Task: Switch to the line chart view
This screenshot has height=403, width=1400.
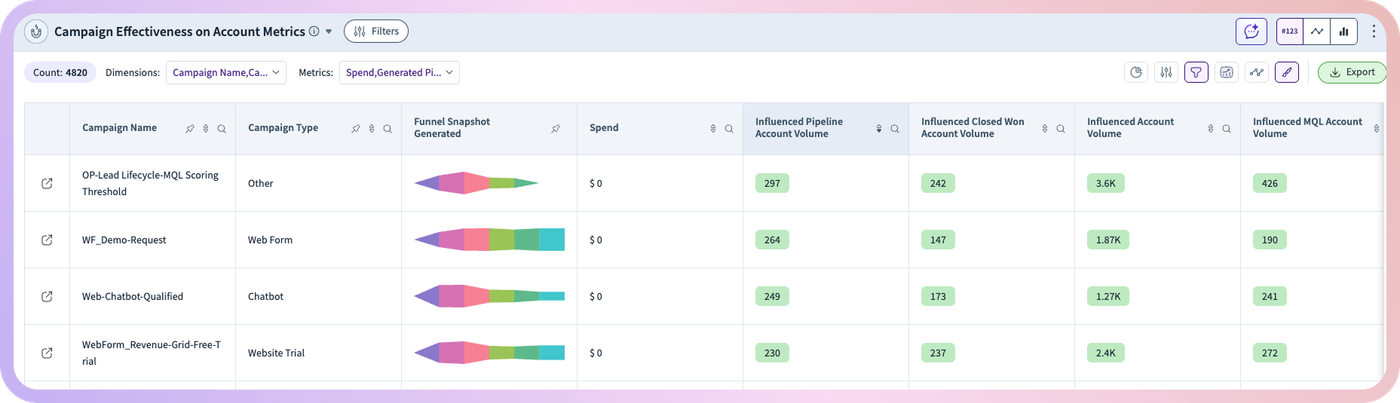Action: 1317,31
